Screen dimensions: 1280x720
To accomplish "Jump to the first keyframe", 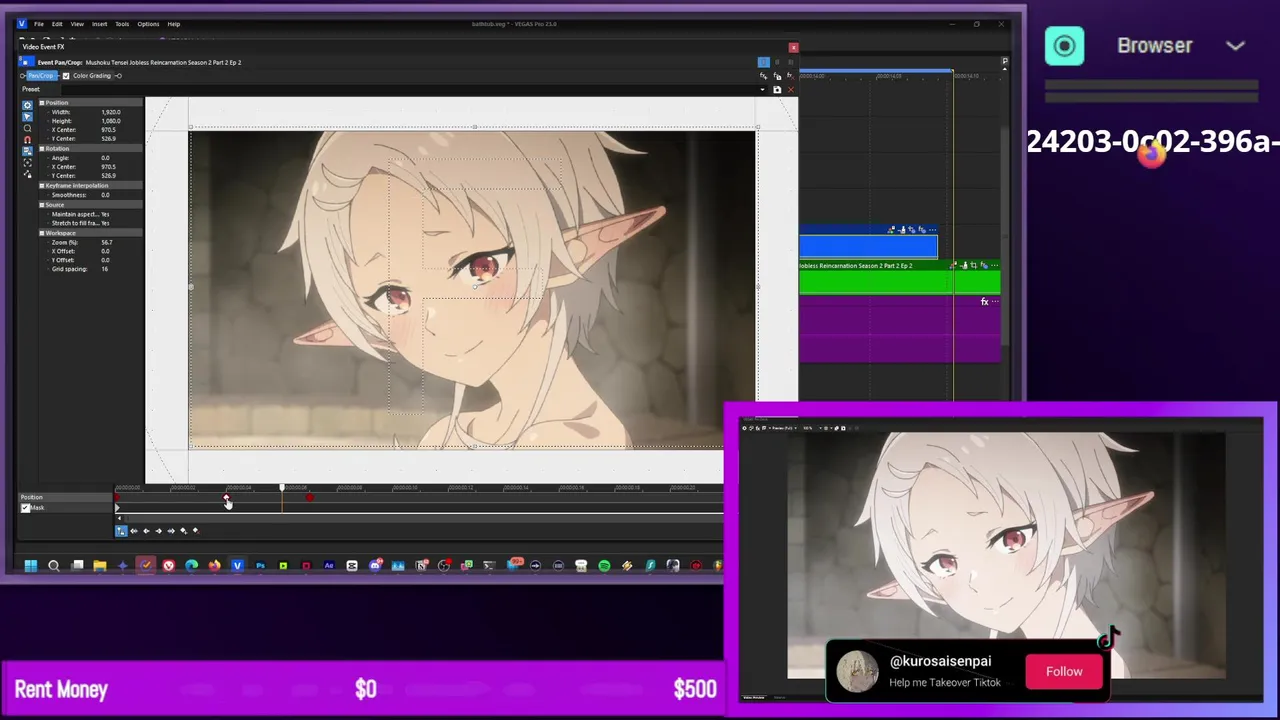I will (134, 531).
